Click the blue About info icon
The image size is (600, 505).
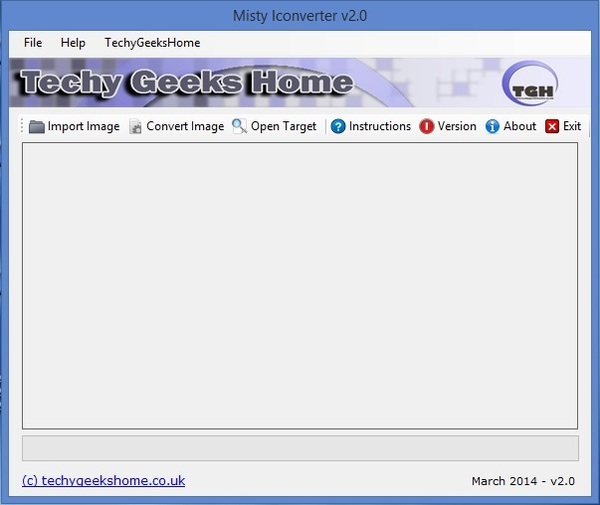click(492, 127)
